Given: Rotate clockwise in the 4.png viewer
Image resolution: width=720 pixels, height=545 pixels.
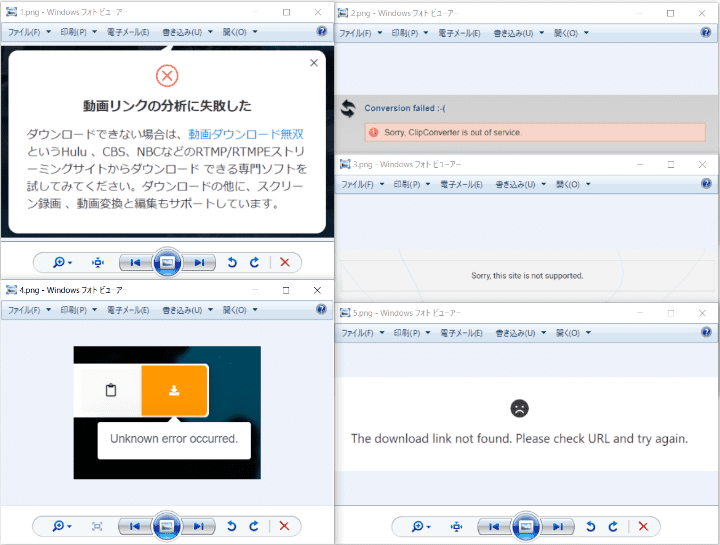Looking at the screenshot, I should (x=254, y=525).
